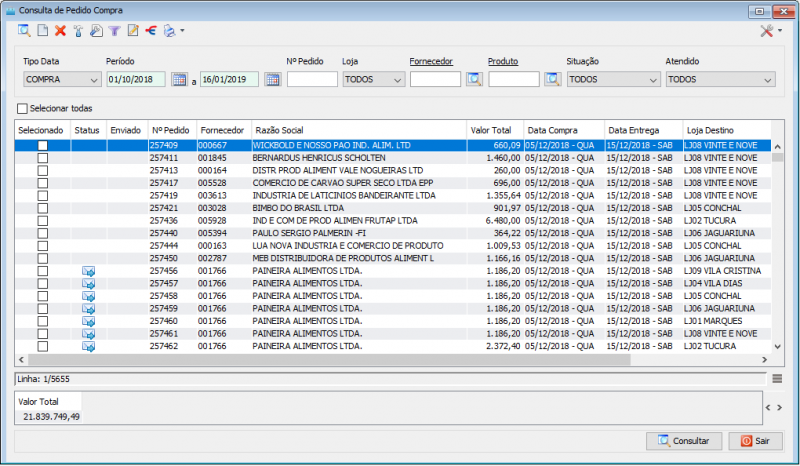Click the horizontal scrollbar right arrow
This screenshot has height=466, width=800.
point(764,360)
